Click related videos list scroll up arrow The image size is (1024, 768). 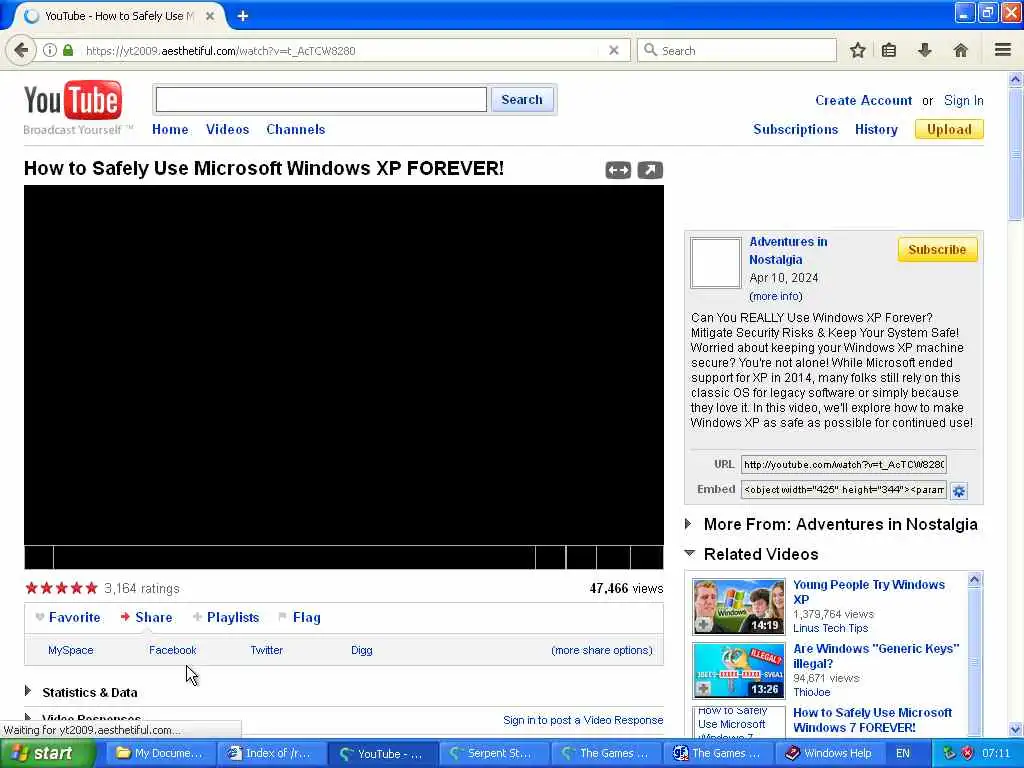coord(974,579)
